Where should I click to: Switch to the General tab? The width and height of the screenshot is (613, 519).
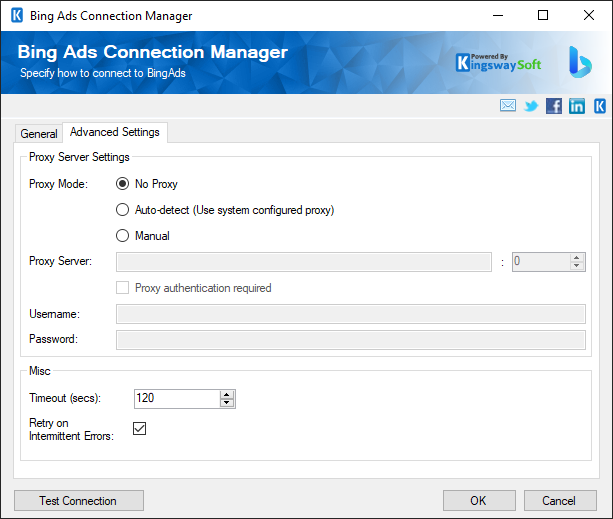tap(39, 134)
